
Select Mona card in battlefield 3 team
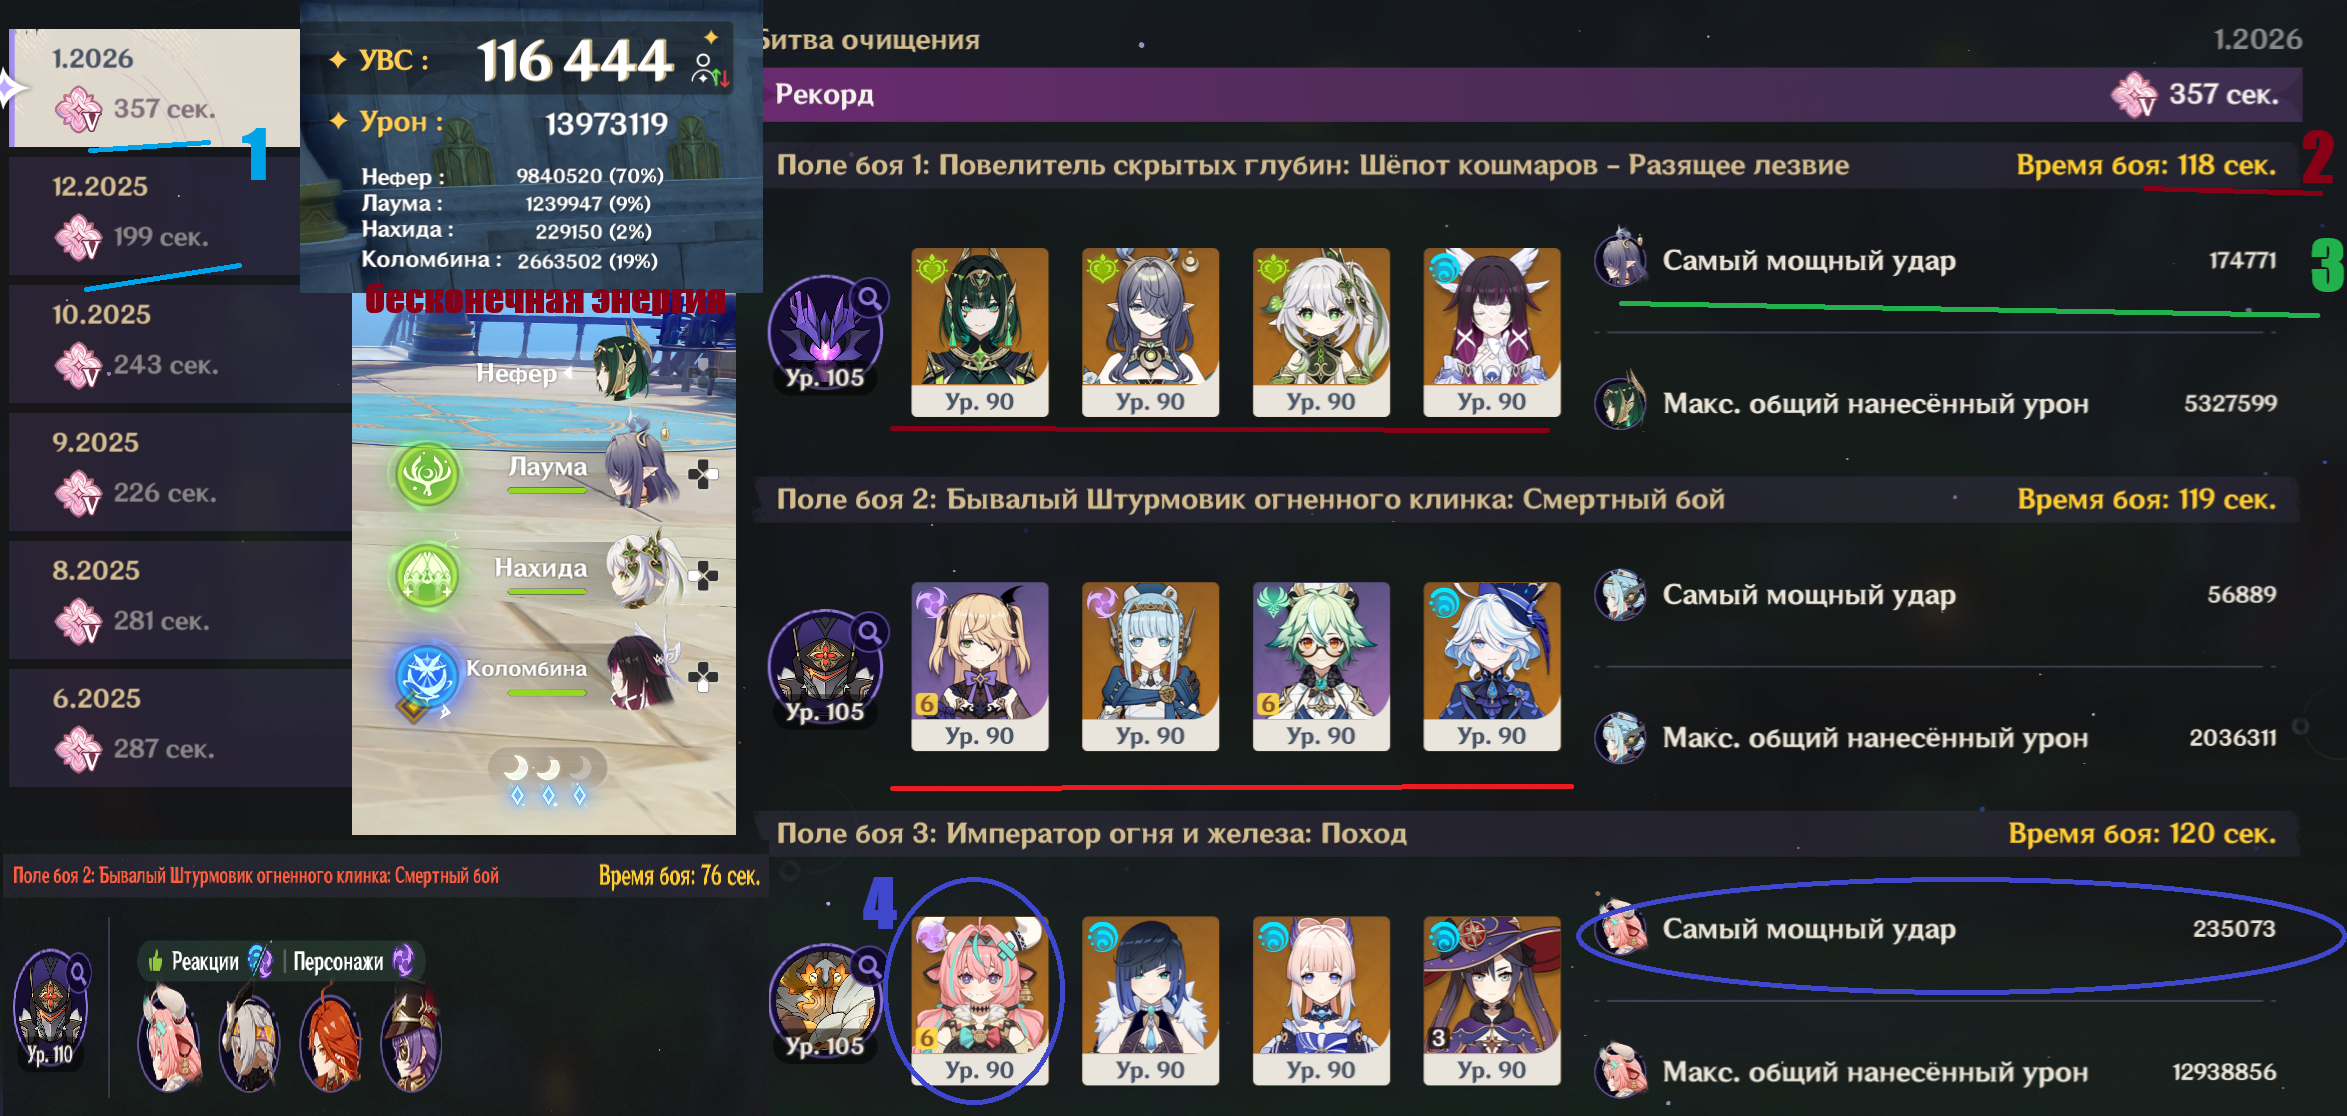click(x=1492, y=1000)
